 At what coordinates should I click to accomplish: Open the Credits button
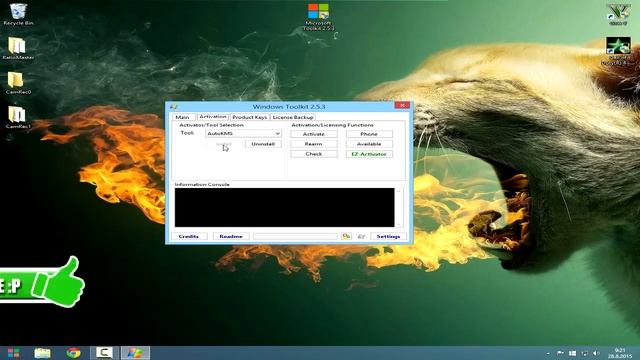[x=189, y=236]
